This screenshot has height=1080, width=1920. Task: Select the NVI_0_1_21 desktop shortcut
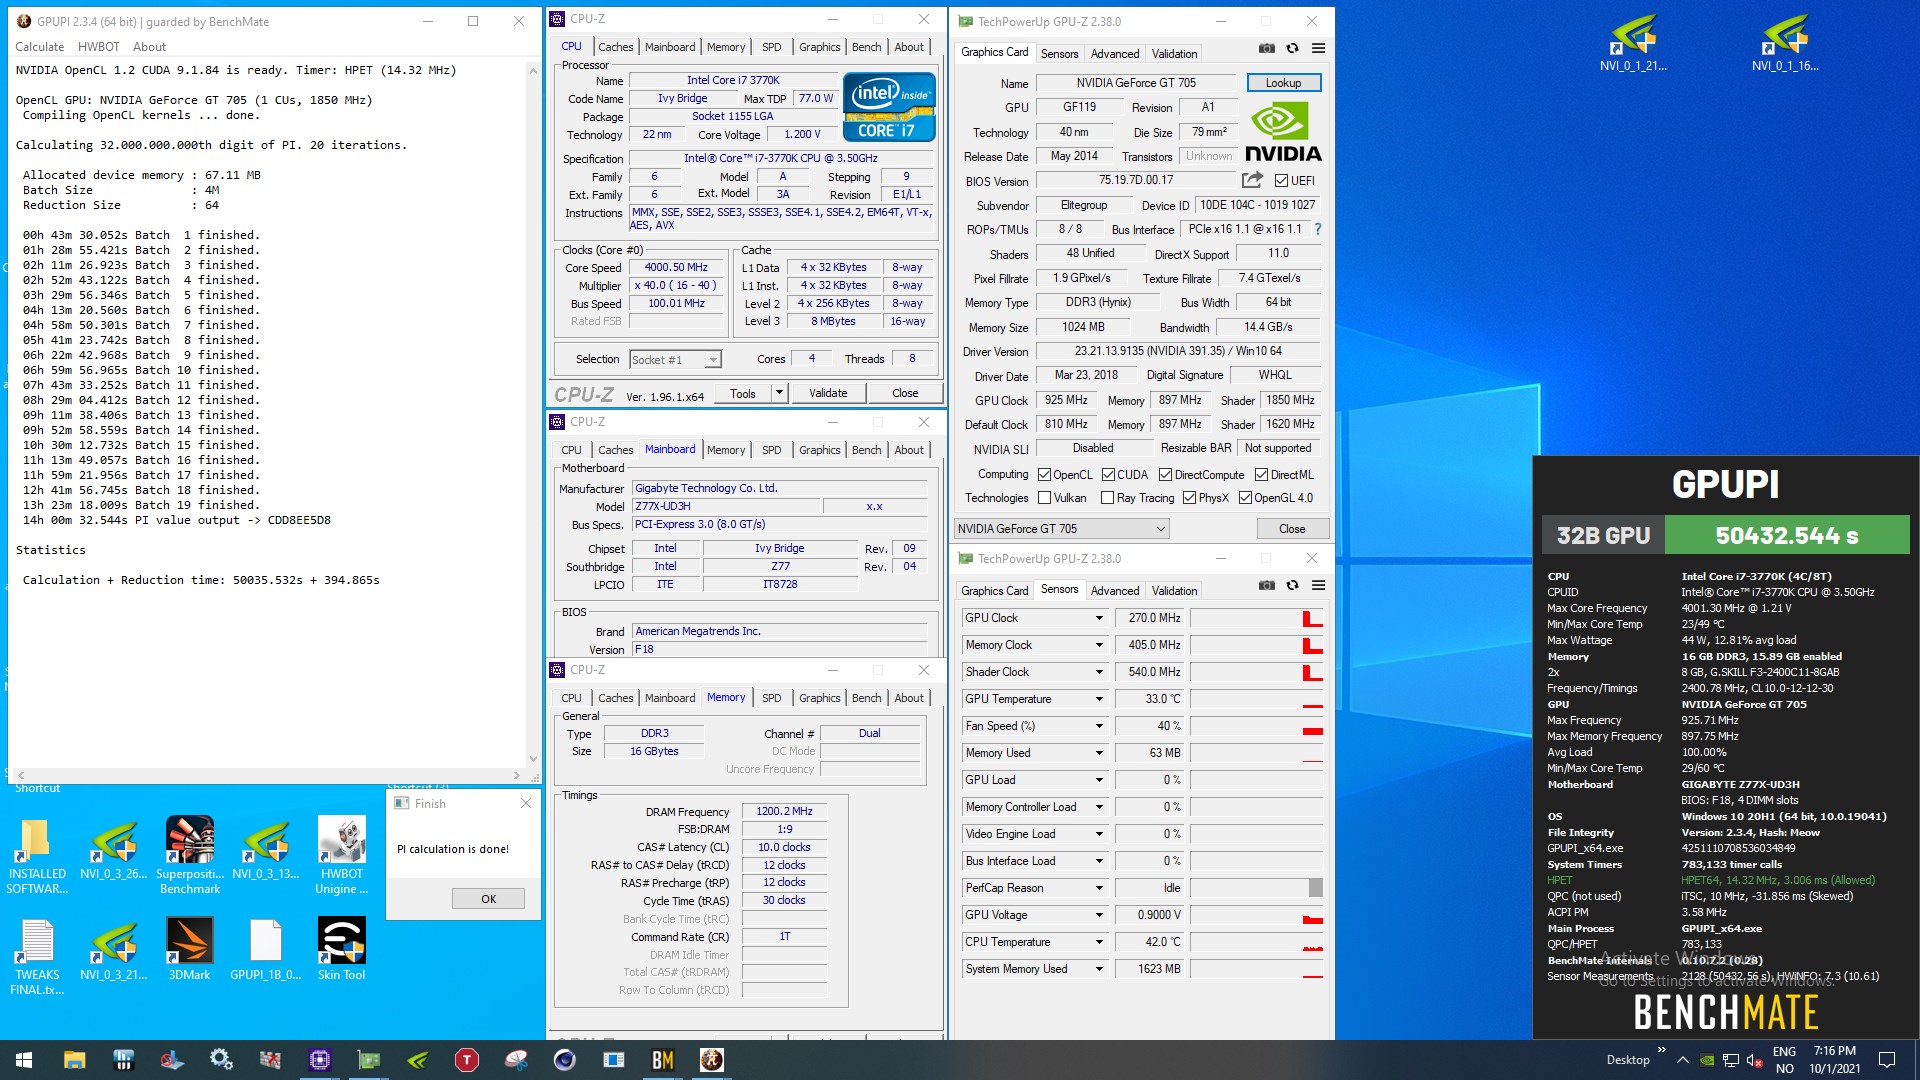pos(1633,44)
